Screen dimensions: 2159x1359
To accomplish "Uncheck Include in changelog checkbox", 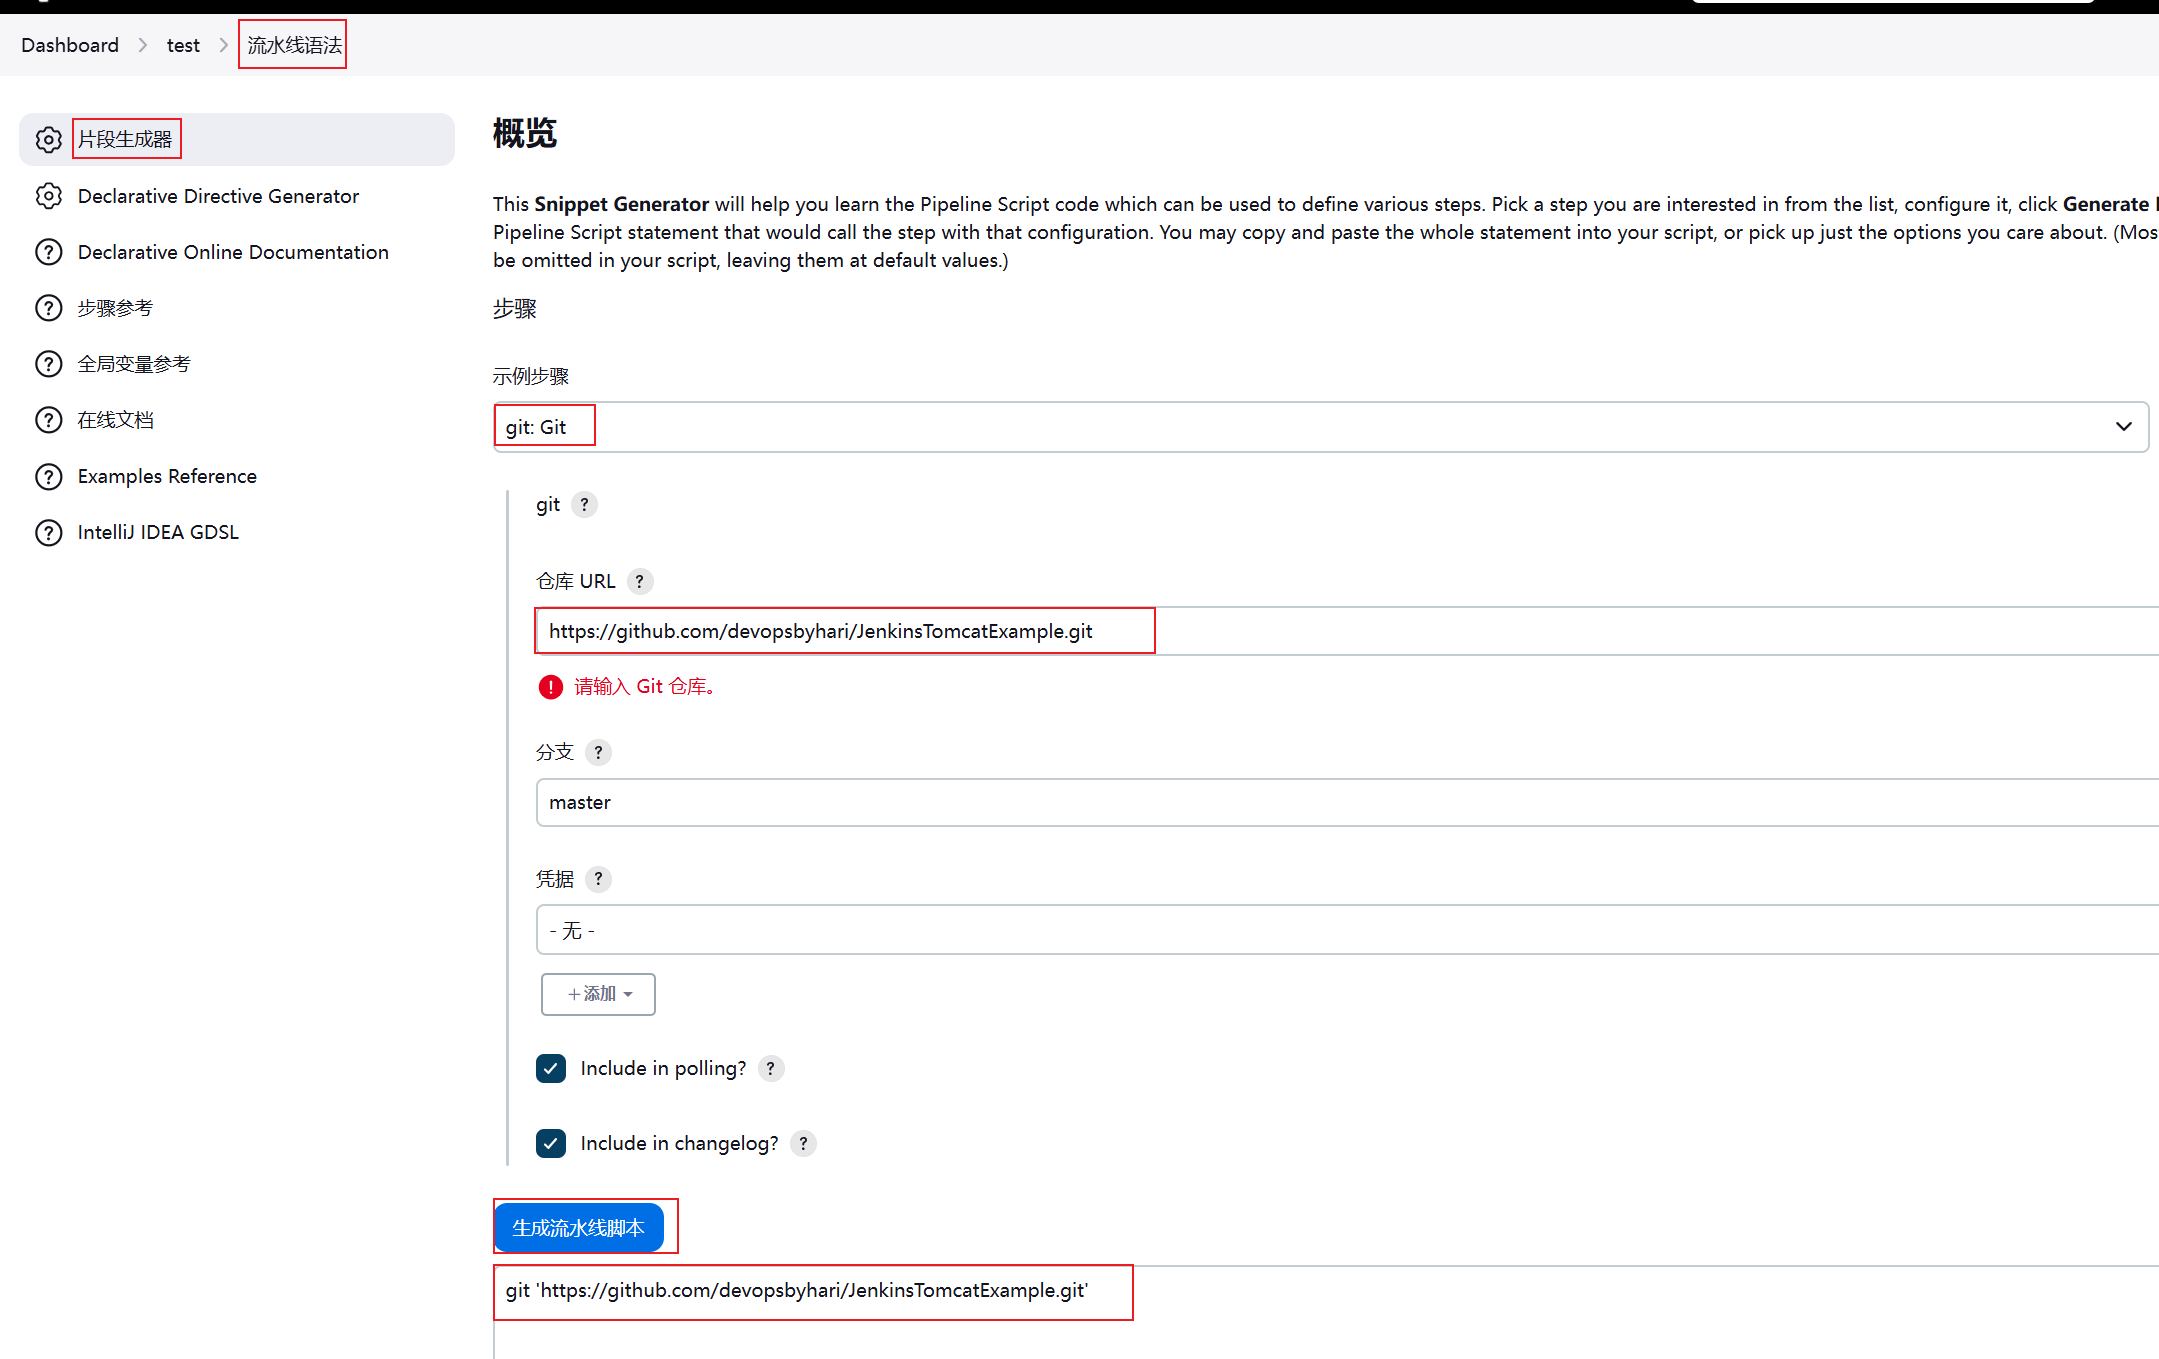I will (x=551, y=1144).
